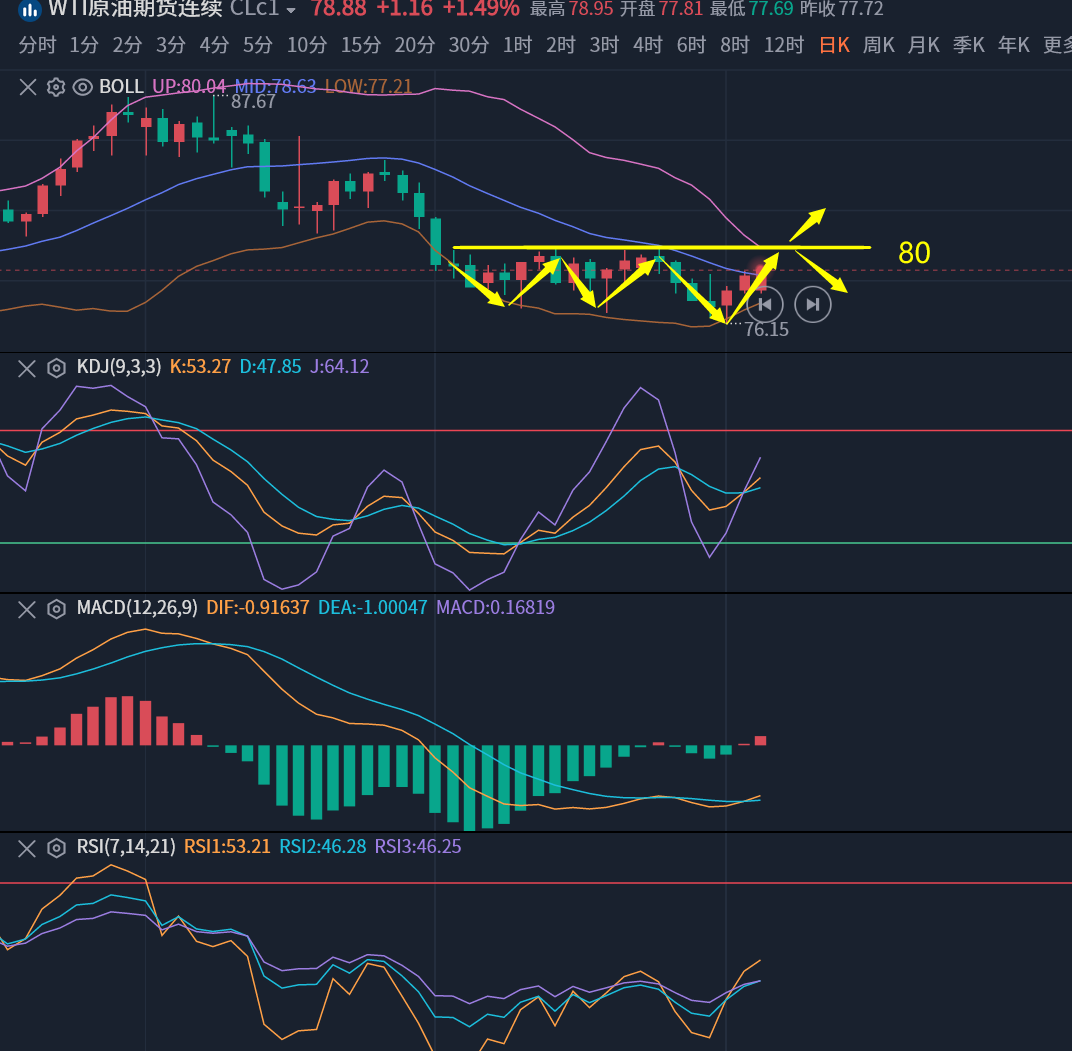Remove the BOLL indicator with X
1072x1051 pixels.
28,87
